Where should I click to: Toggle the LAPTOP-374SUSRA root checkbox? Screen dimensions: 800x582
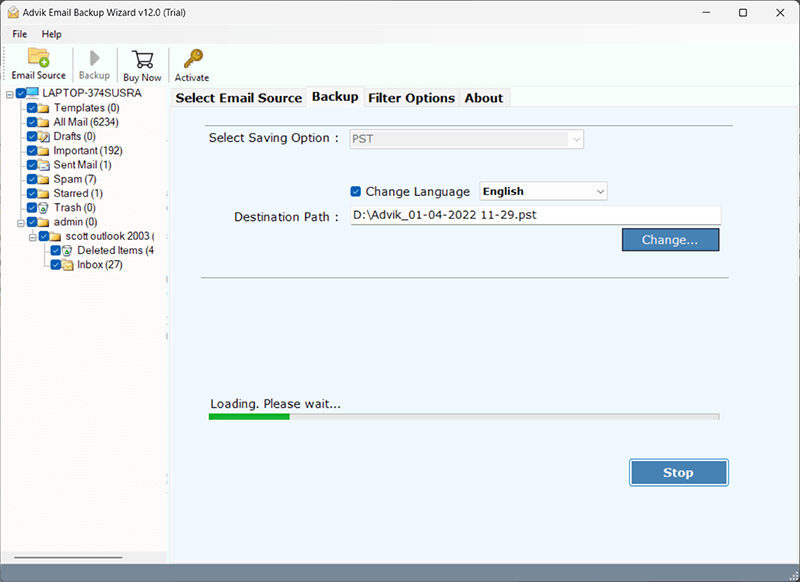pyautogui.click(x=21, y=93)
